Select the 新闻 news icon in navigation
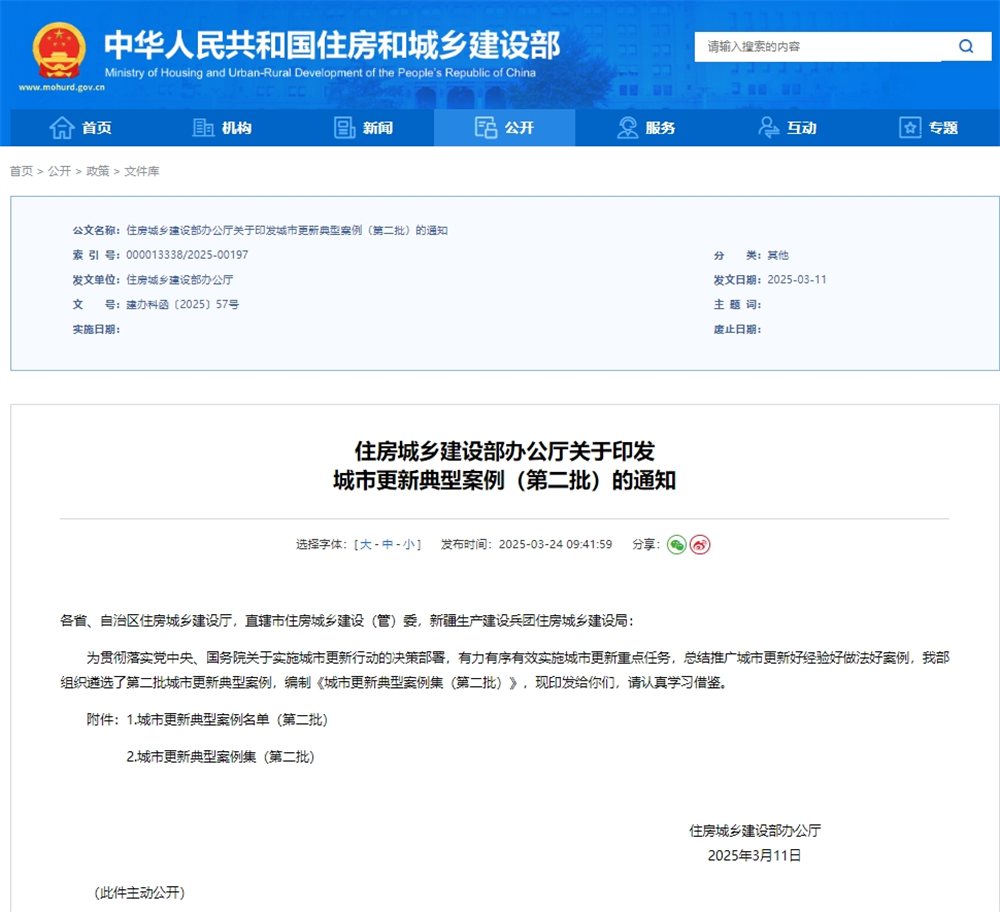This screenshot has width=1000, height=912. [x=342, y=128]
